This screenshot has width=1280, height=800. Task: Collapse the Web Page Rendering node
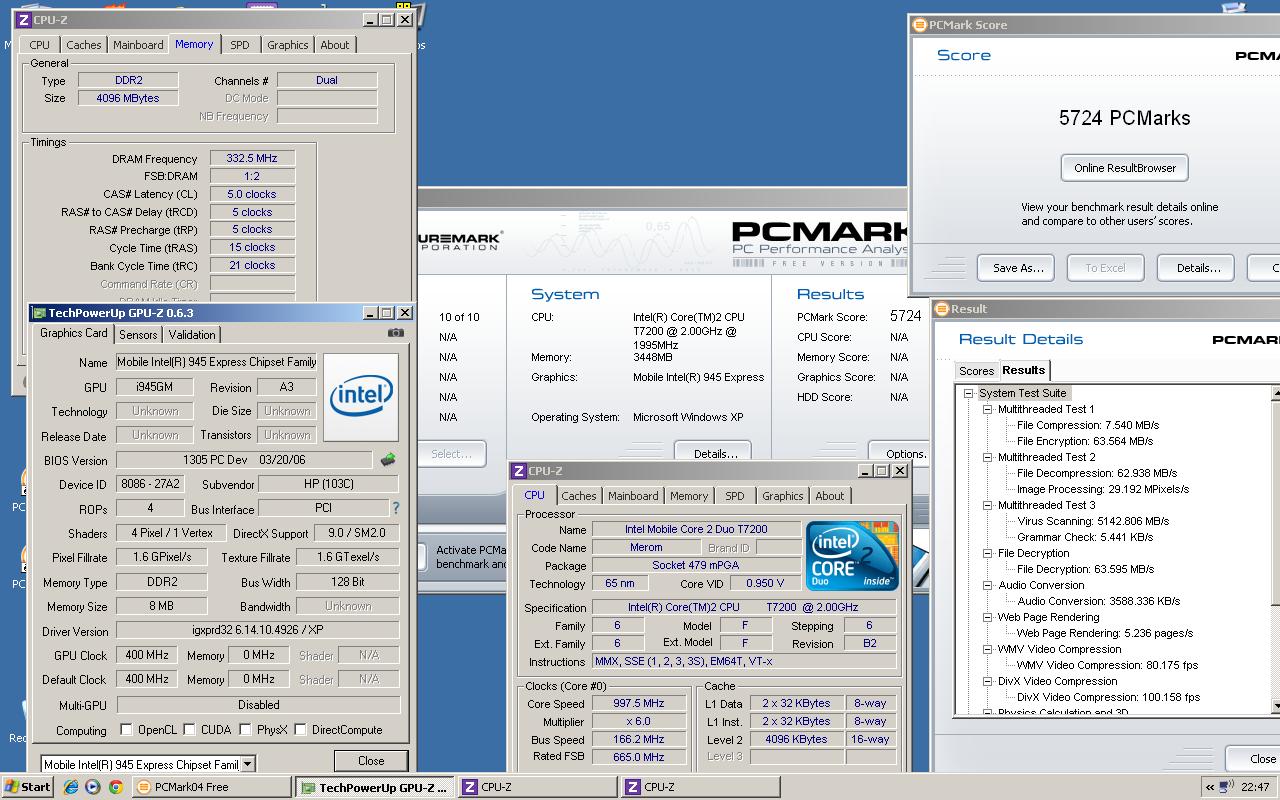click(987, 617)
